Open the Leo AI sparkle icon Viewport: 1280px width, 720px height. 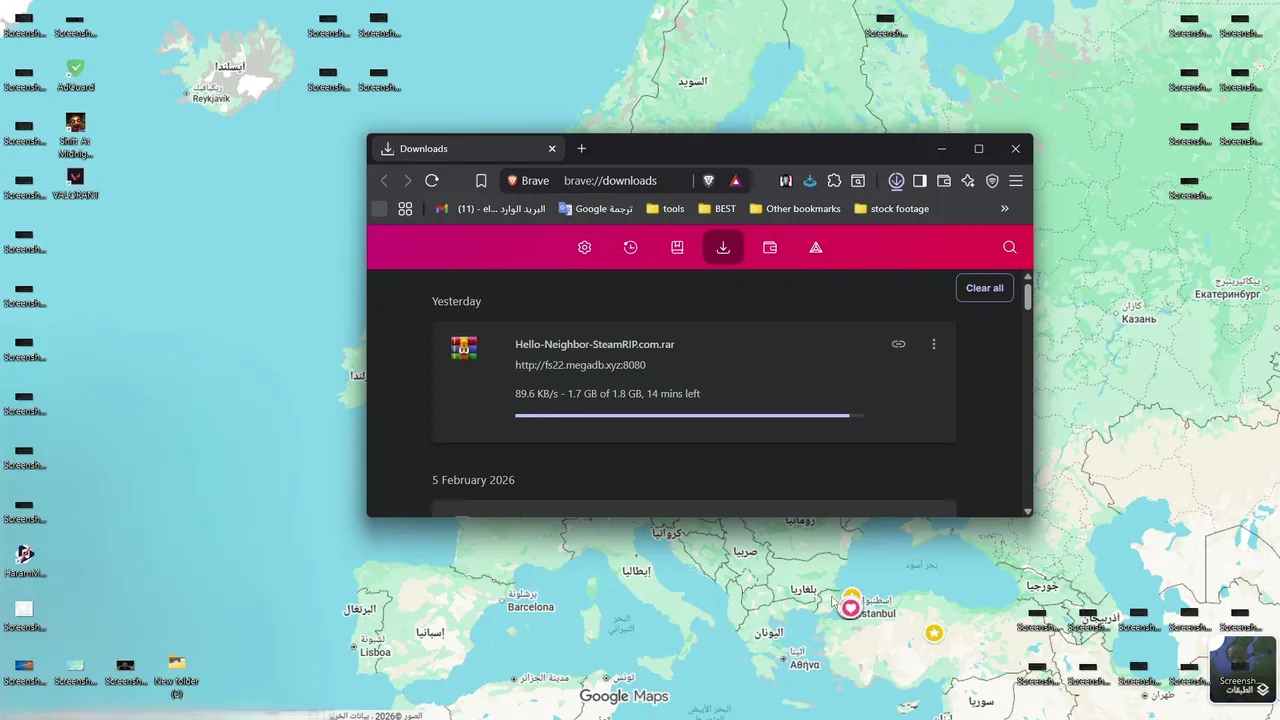tap(968, 181)
